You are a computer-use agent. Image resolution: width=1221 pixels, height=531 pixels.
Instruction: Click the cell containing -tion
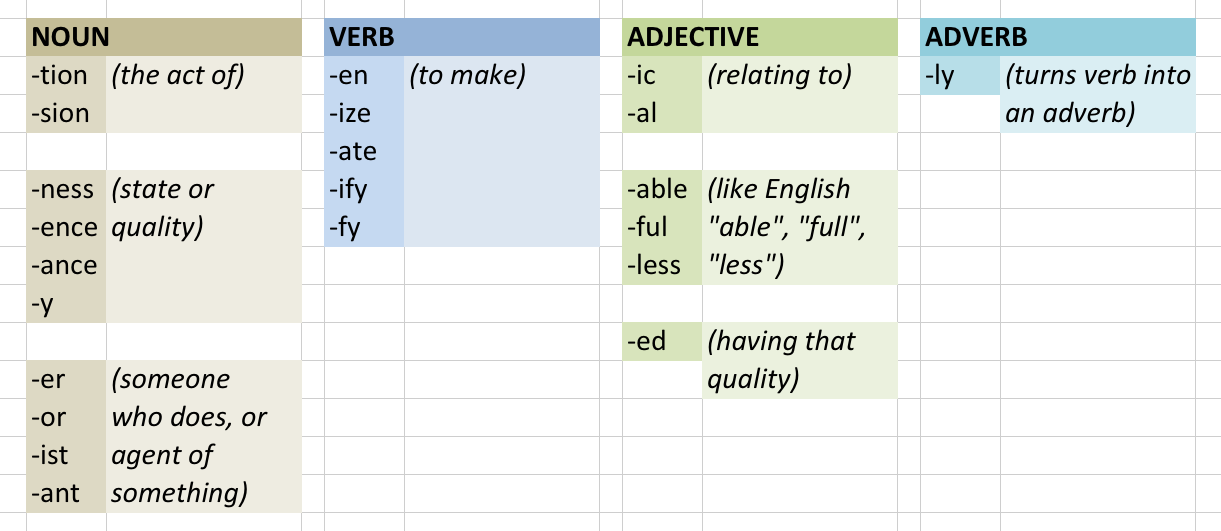(x=66, y=76)
